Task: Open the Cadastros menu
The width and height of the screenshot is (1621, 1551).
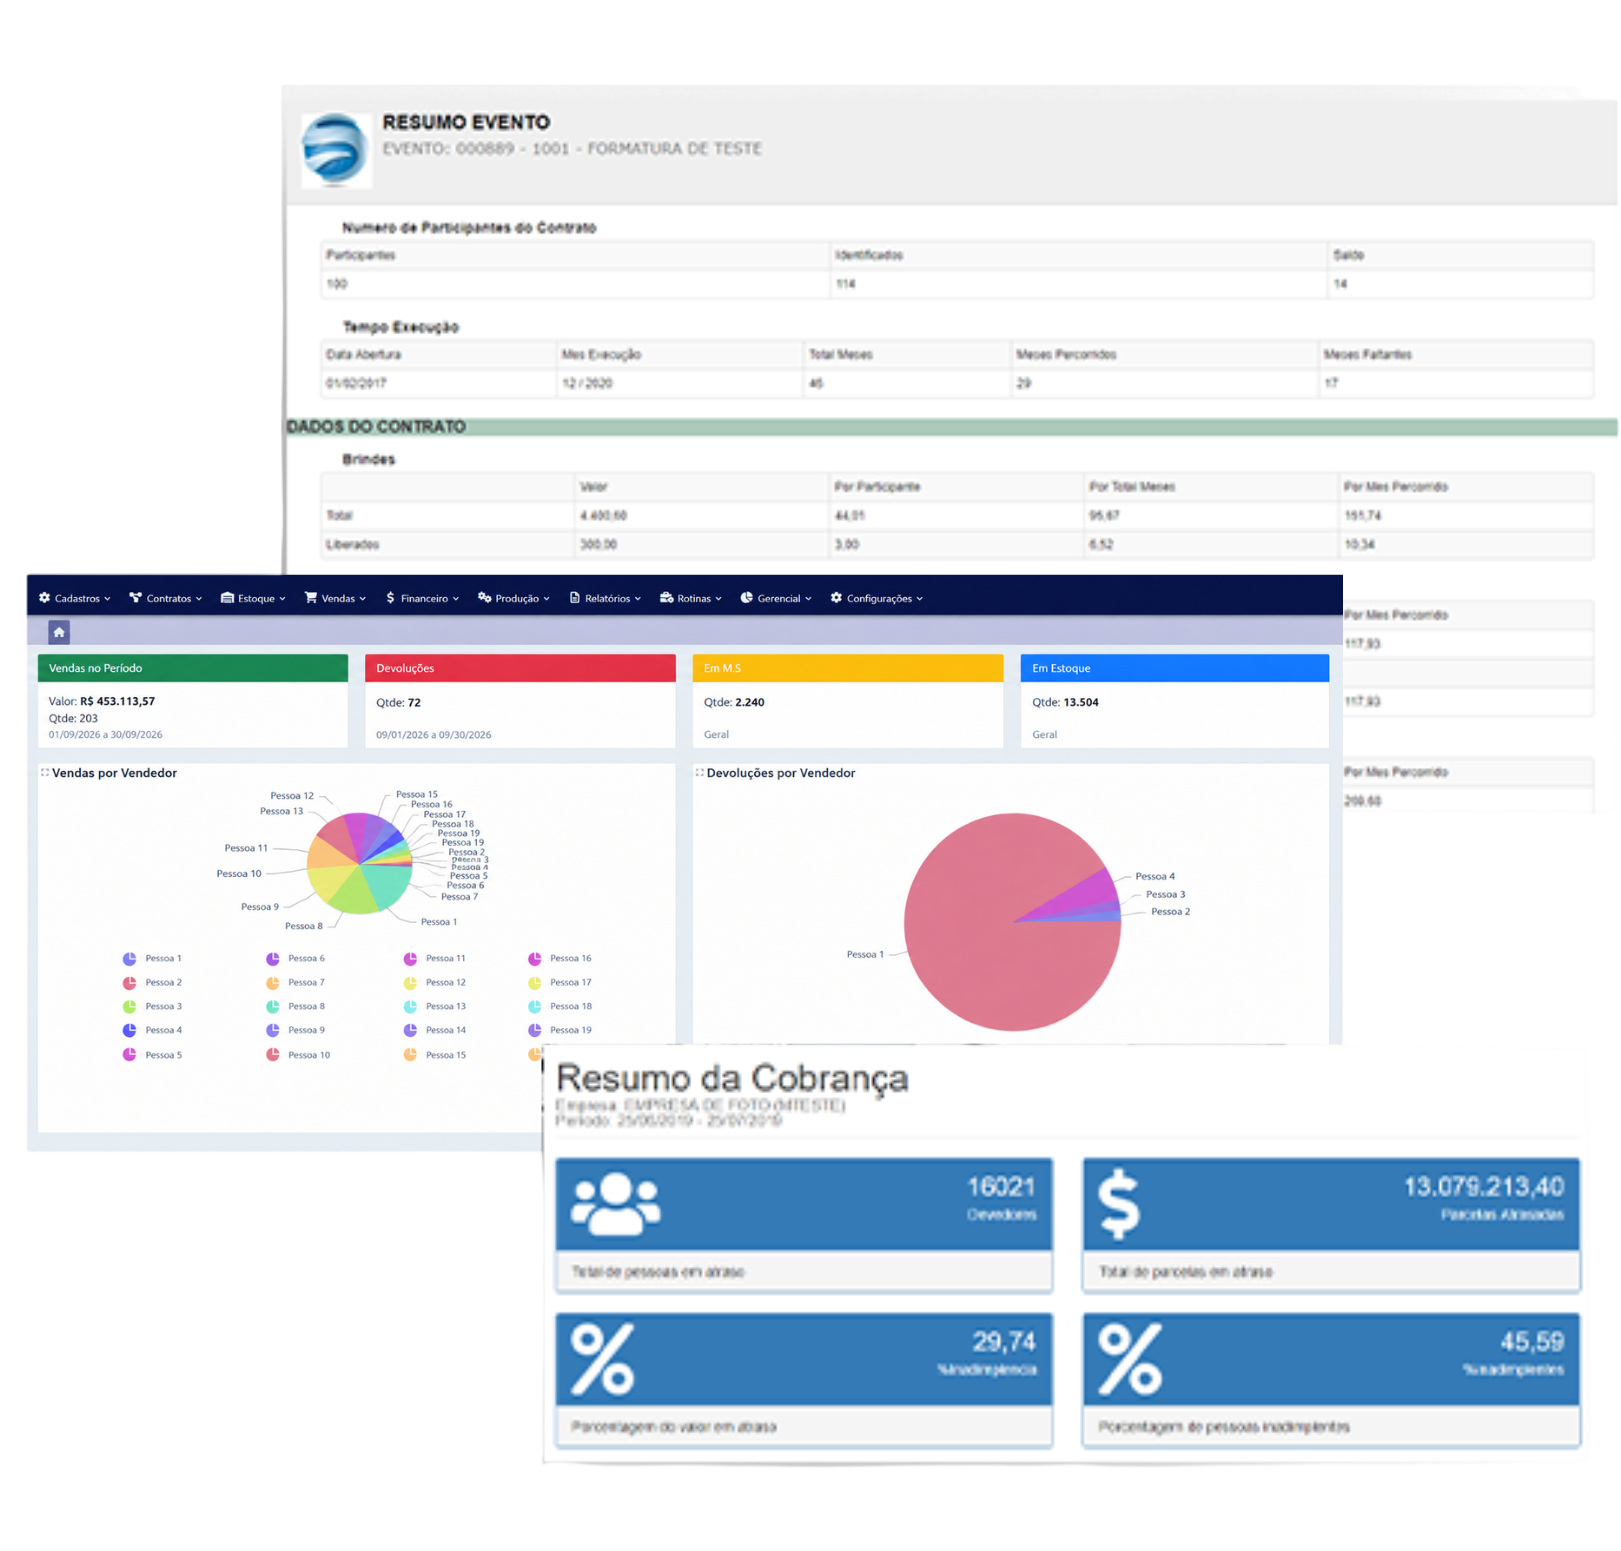Action: (75, 598)
